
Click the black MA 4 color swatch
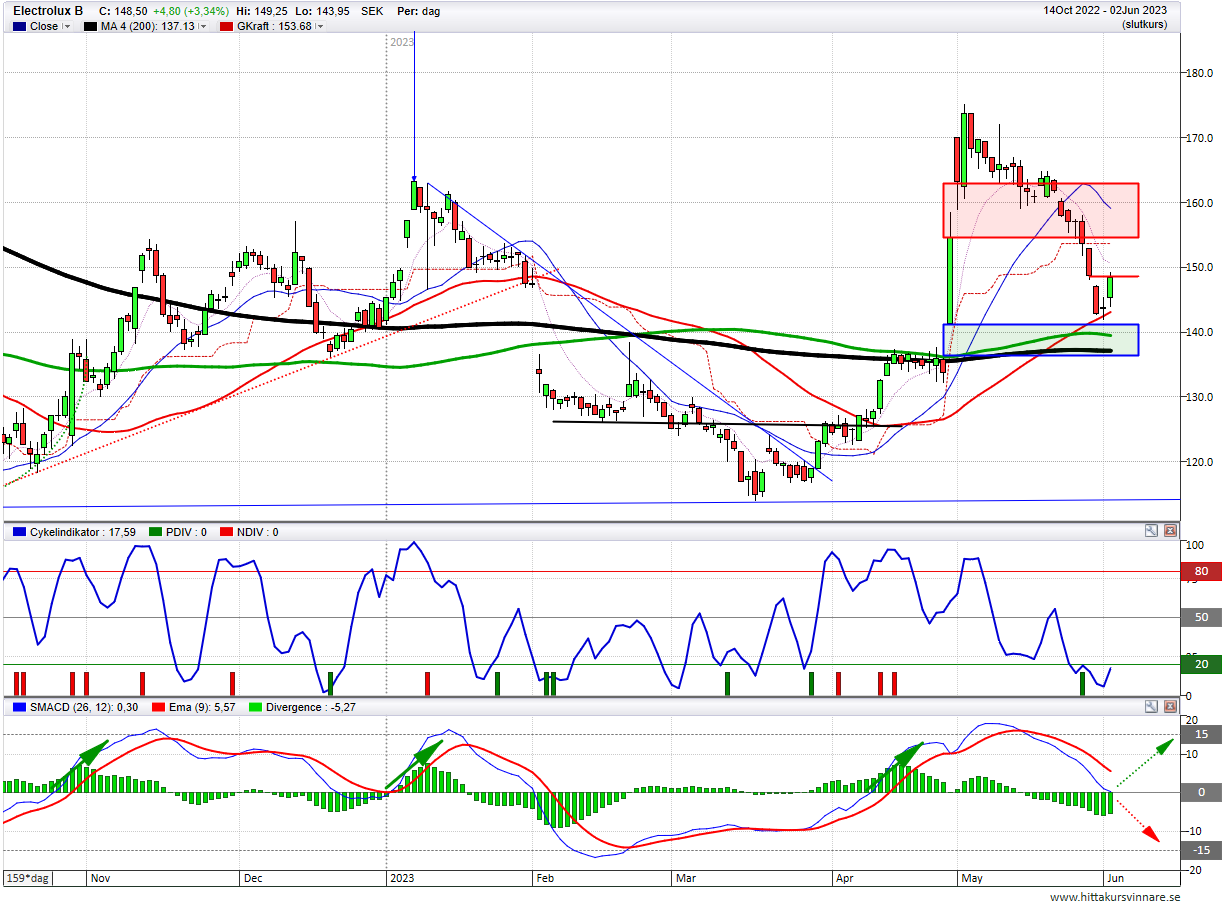click(90, 27)
